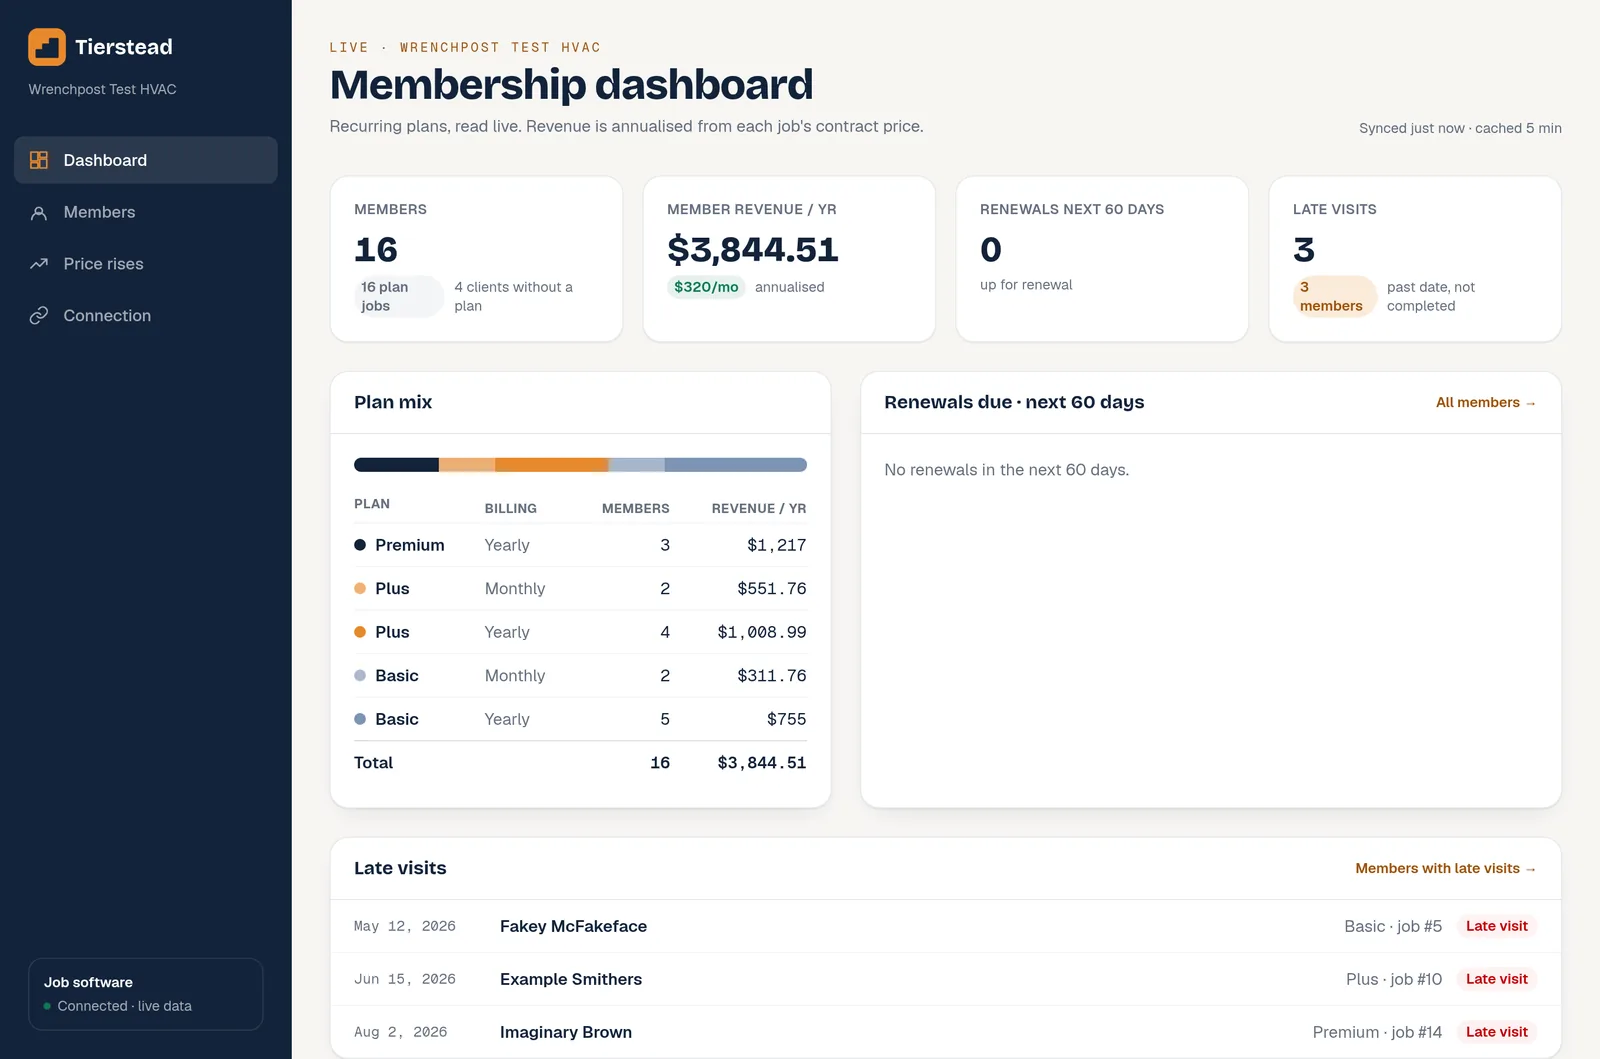The width and height of the screenshot is (1600, 1059).
Task: Click 'Synced just now · cached 5 min'
Action: pos(1460,128)
